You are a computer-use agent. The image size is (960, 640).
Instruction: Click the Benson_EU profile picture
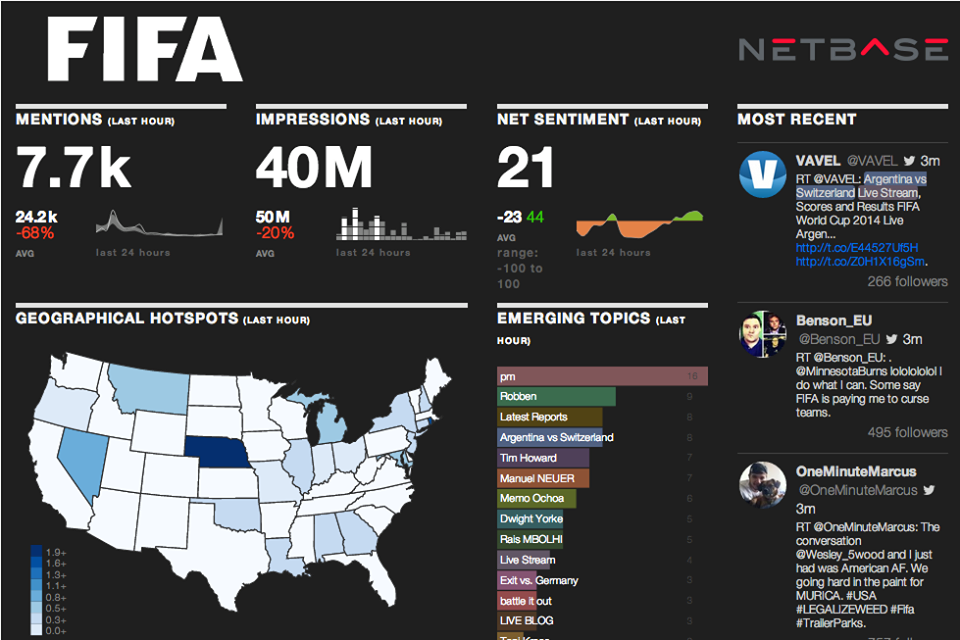(763, 334)
